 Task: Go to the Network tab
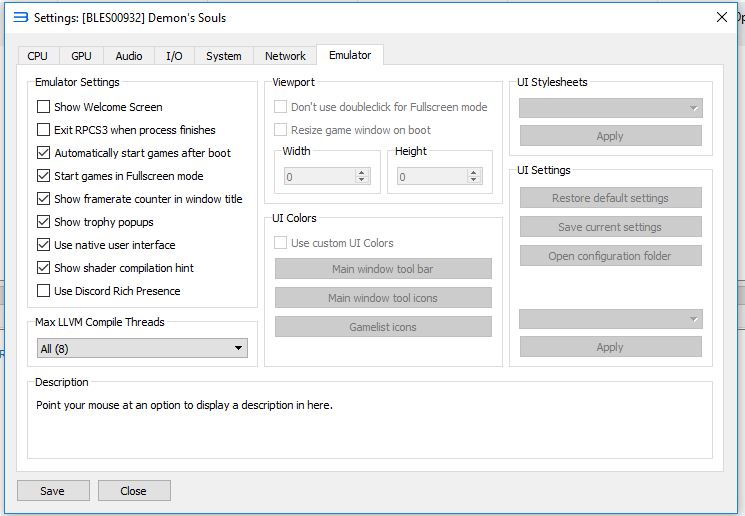coord(285,56)
